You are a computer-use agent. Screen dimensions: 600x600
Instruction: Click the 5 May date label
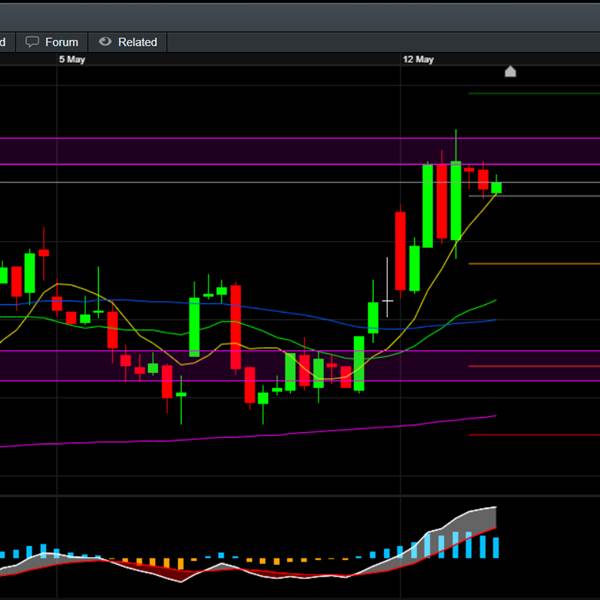(72, 59)
